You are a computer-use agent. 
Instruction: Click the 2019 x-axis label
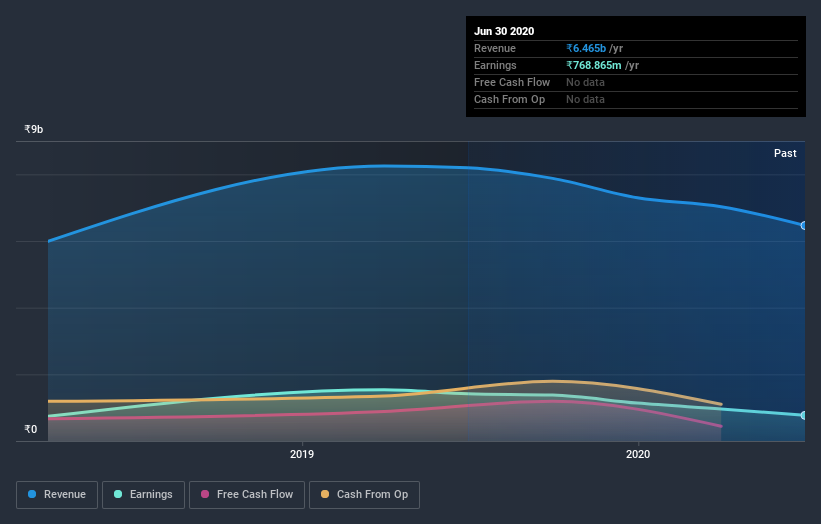tap(302, 454)
